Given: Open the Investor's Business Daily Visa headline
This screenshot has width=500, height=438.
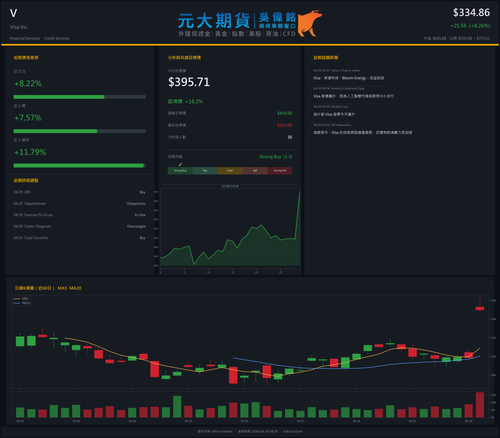Looking at the screenshot, I should tap(353, 96).
